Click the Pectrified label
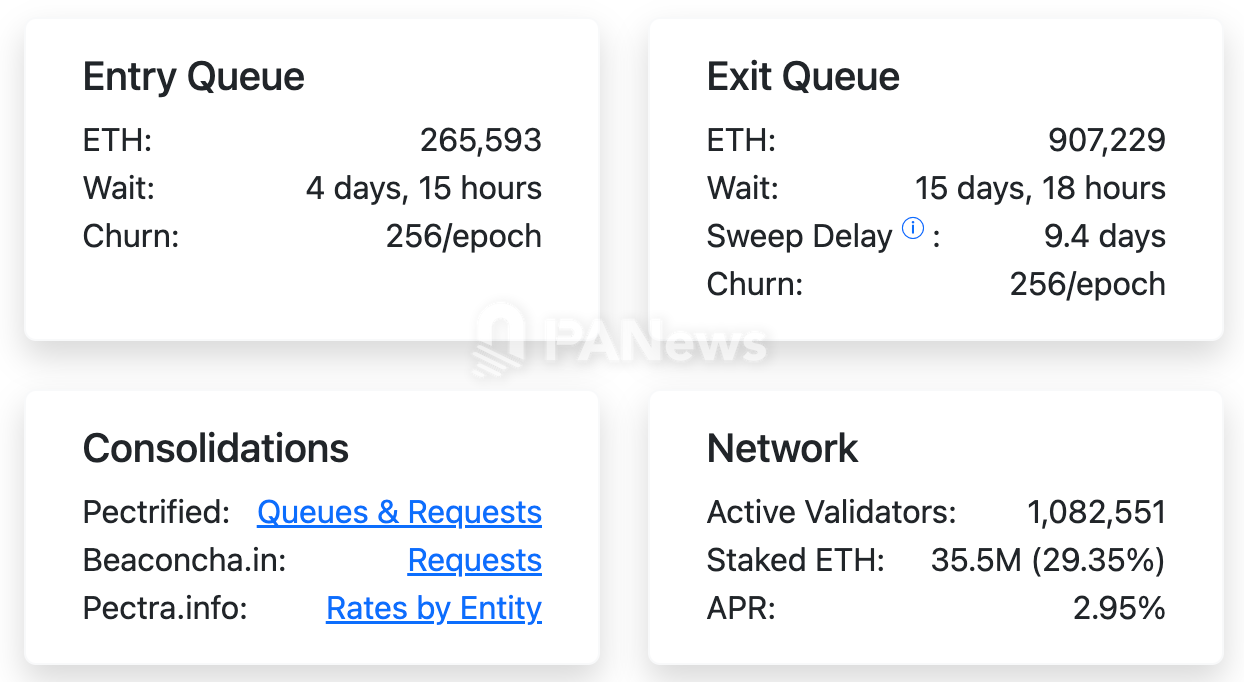Image resolution: width=1244 pixels, height=682 pixels. coord(156,512)
